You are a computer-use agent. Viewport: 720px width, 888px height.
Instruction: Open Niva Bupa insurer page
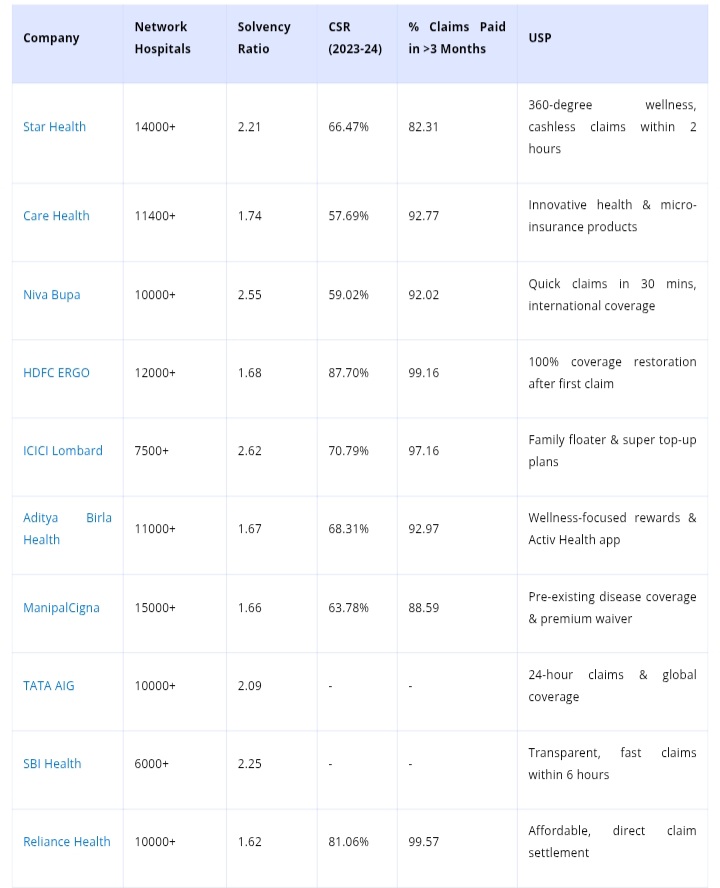[x=52, y=295]
